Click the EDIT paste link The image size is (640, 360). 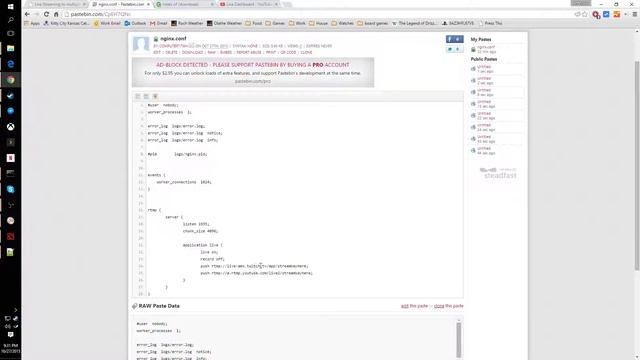[x=157, y=52]
